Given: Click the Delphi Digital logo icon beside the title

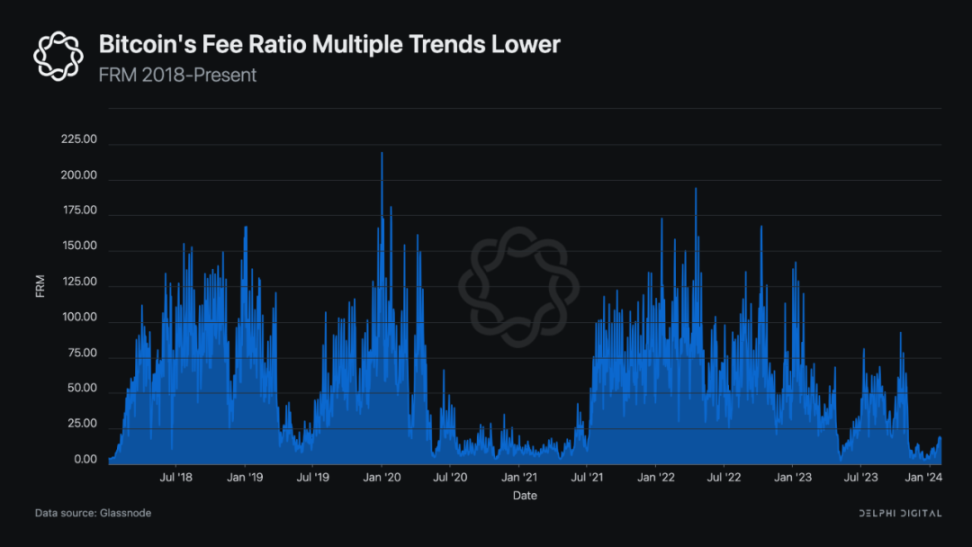Looking at the screenshot, I should 58,56.
